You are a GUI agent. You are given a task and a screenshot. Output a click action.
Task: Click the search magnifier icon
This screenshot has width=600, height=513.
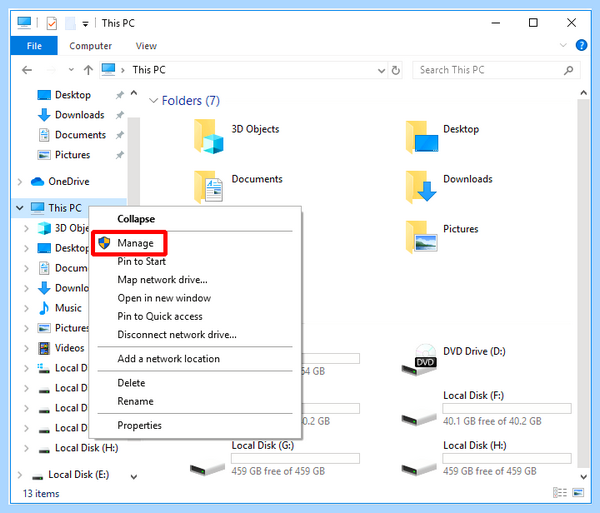(569, 70)
